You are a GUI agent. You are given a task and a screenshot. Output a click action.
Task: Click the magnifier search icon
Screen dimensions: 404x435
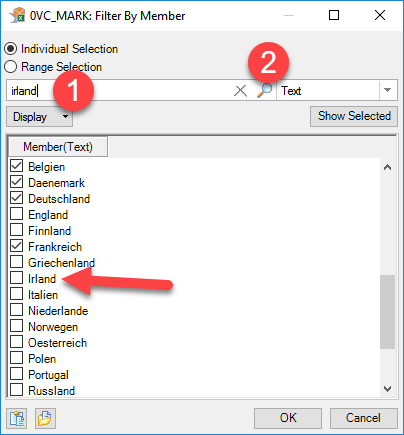[x=265, y=90]
